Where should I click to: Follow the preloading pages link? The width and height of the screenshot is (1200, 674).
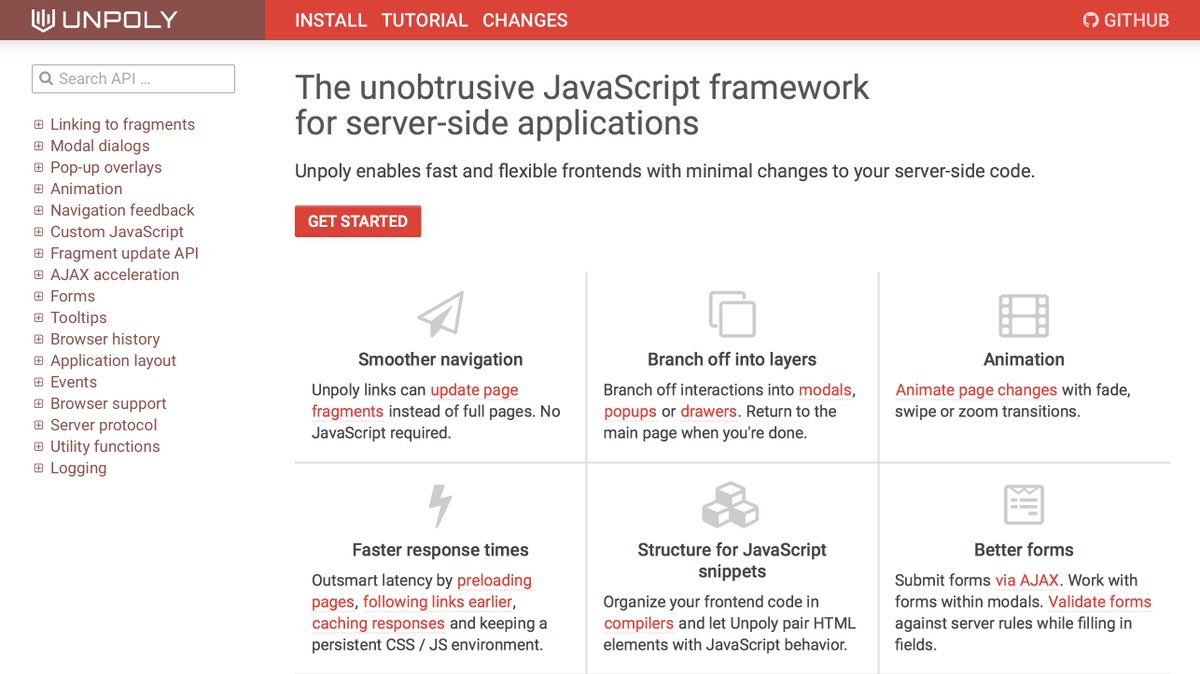tap(422, 591)
